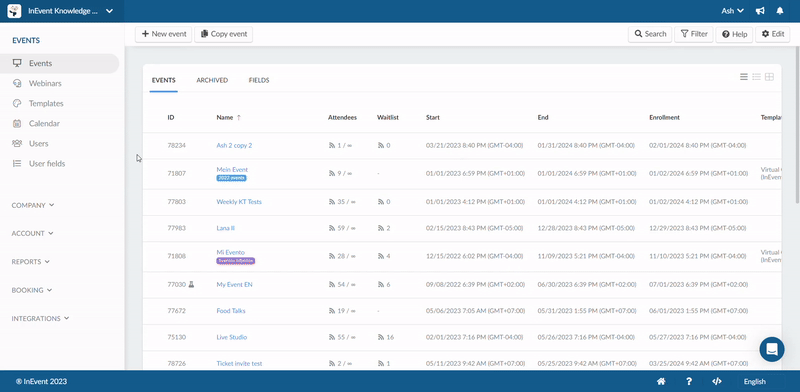
Task: Open the code embed footer icon
Action: pos(716,381)
